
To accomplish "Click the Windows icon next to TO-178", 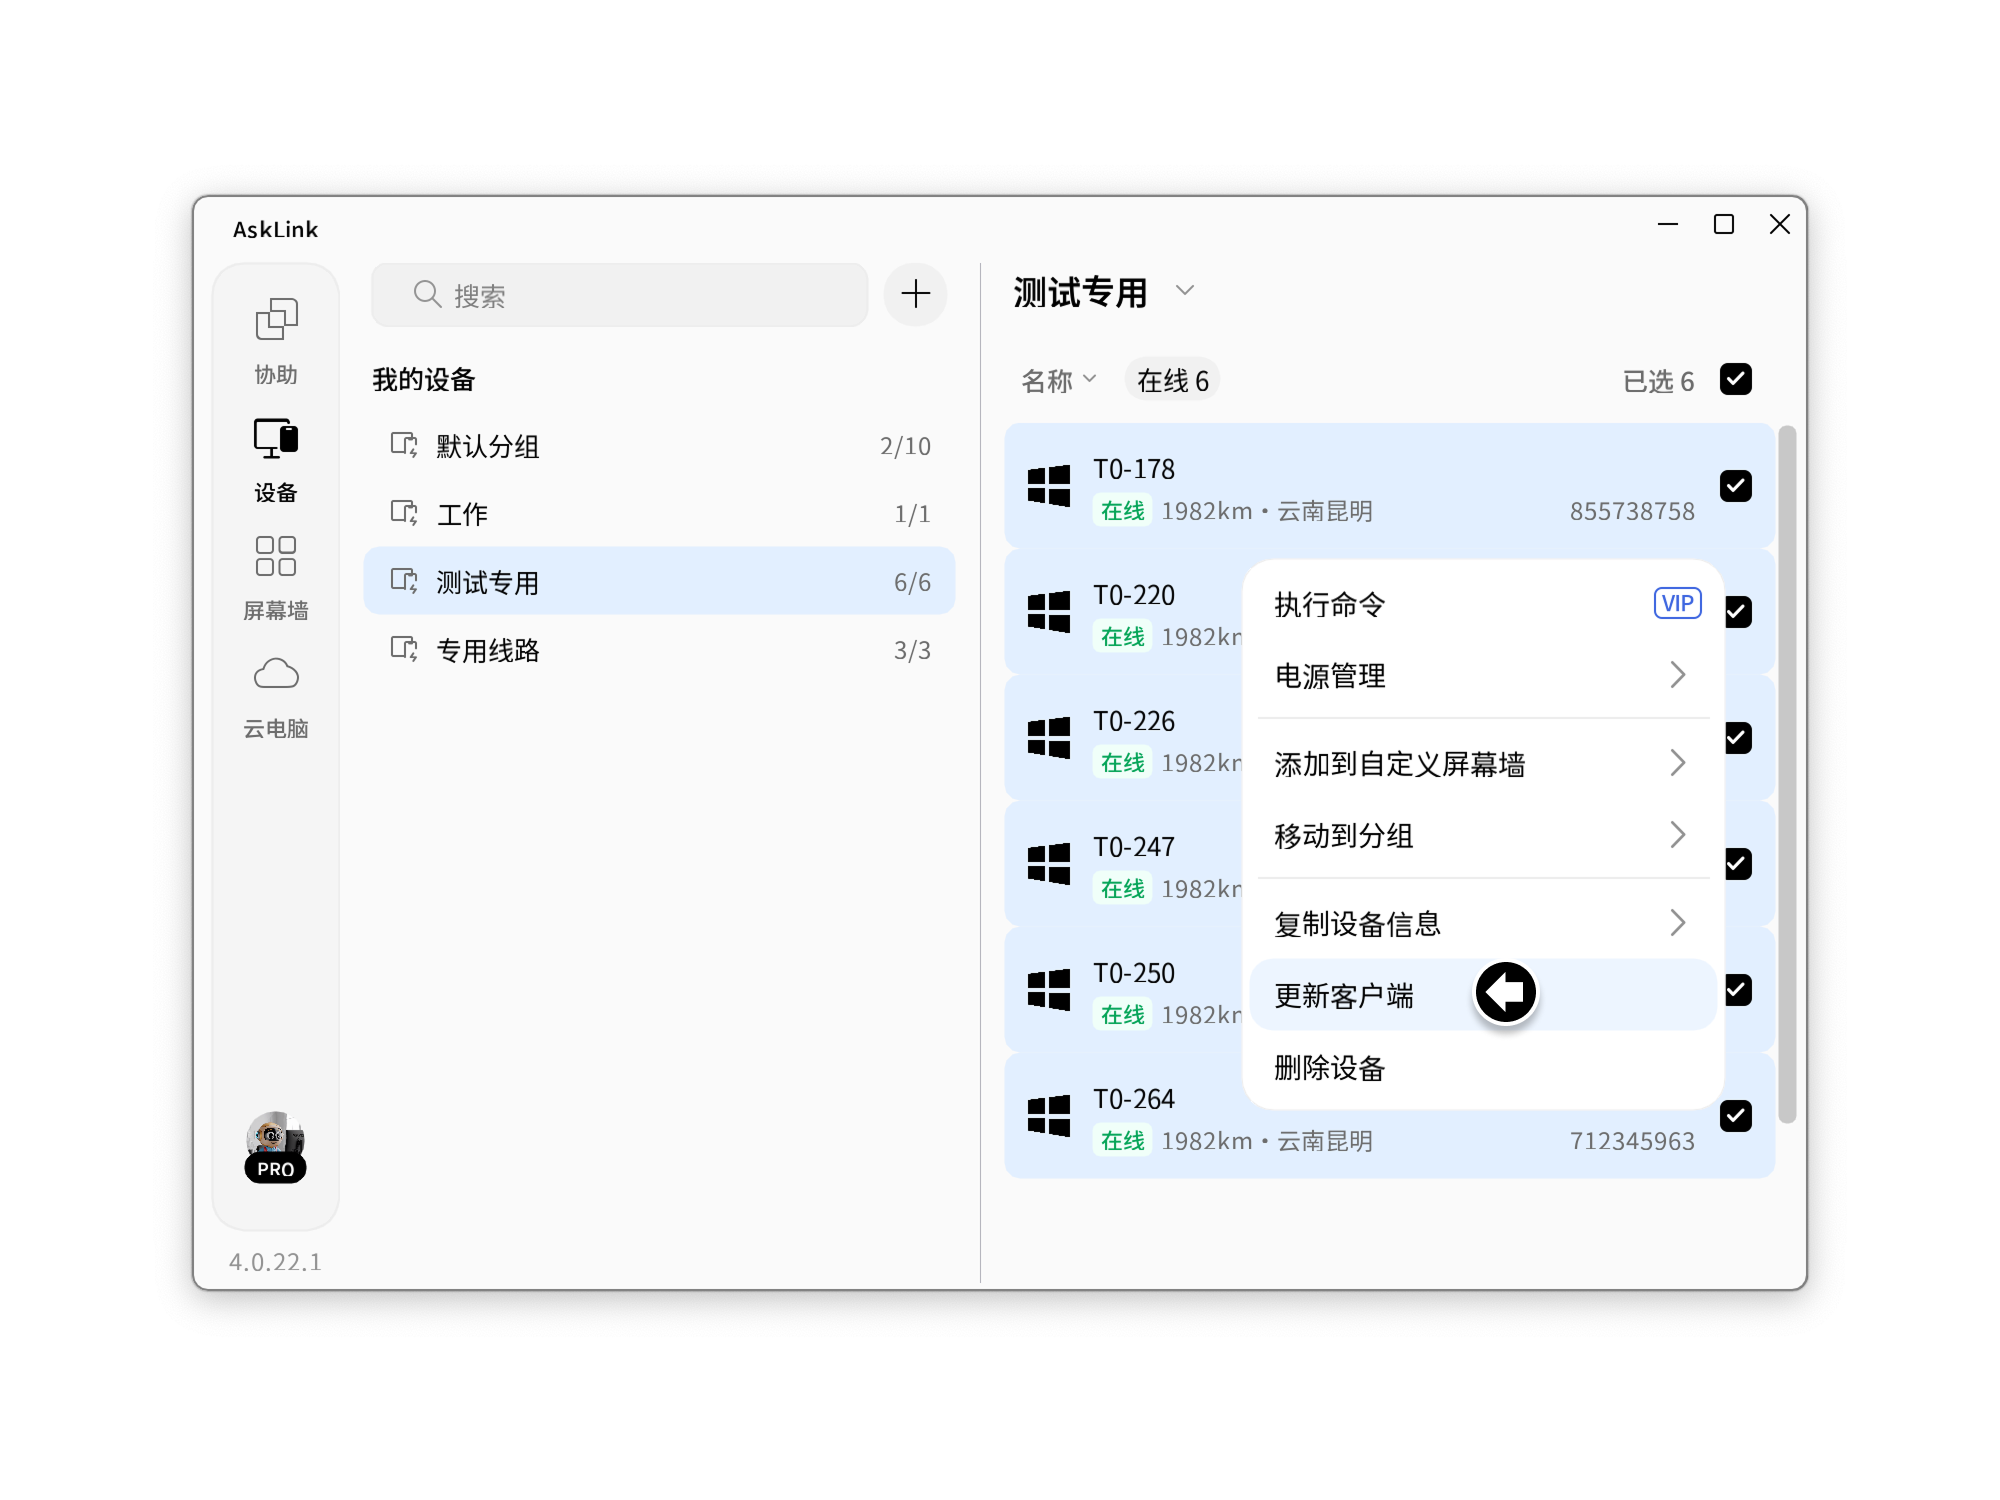I will click(1047, 487).
